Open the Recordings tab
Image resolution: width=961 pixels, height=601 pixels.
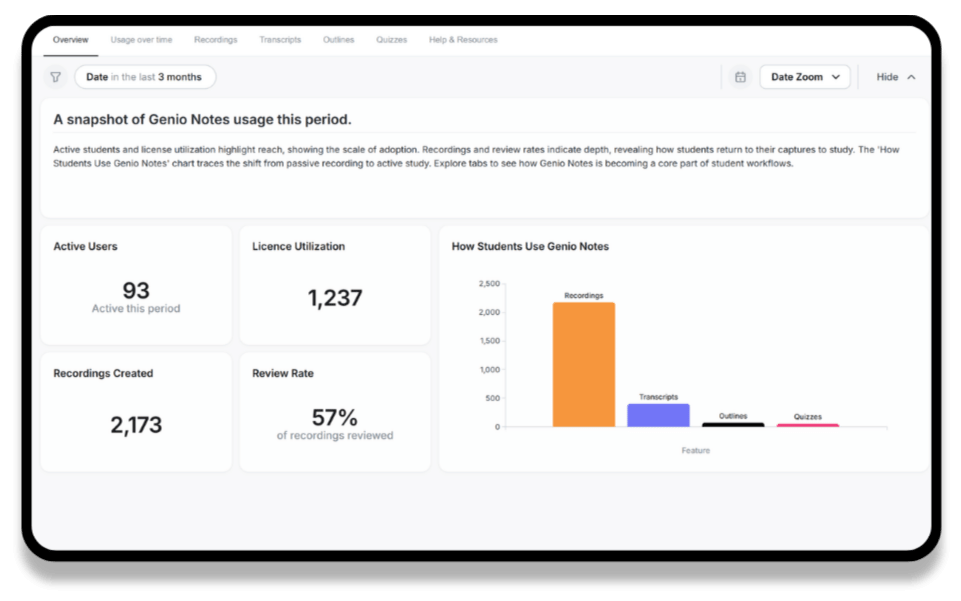215,40
